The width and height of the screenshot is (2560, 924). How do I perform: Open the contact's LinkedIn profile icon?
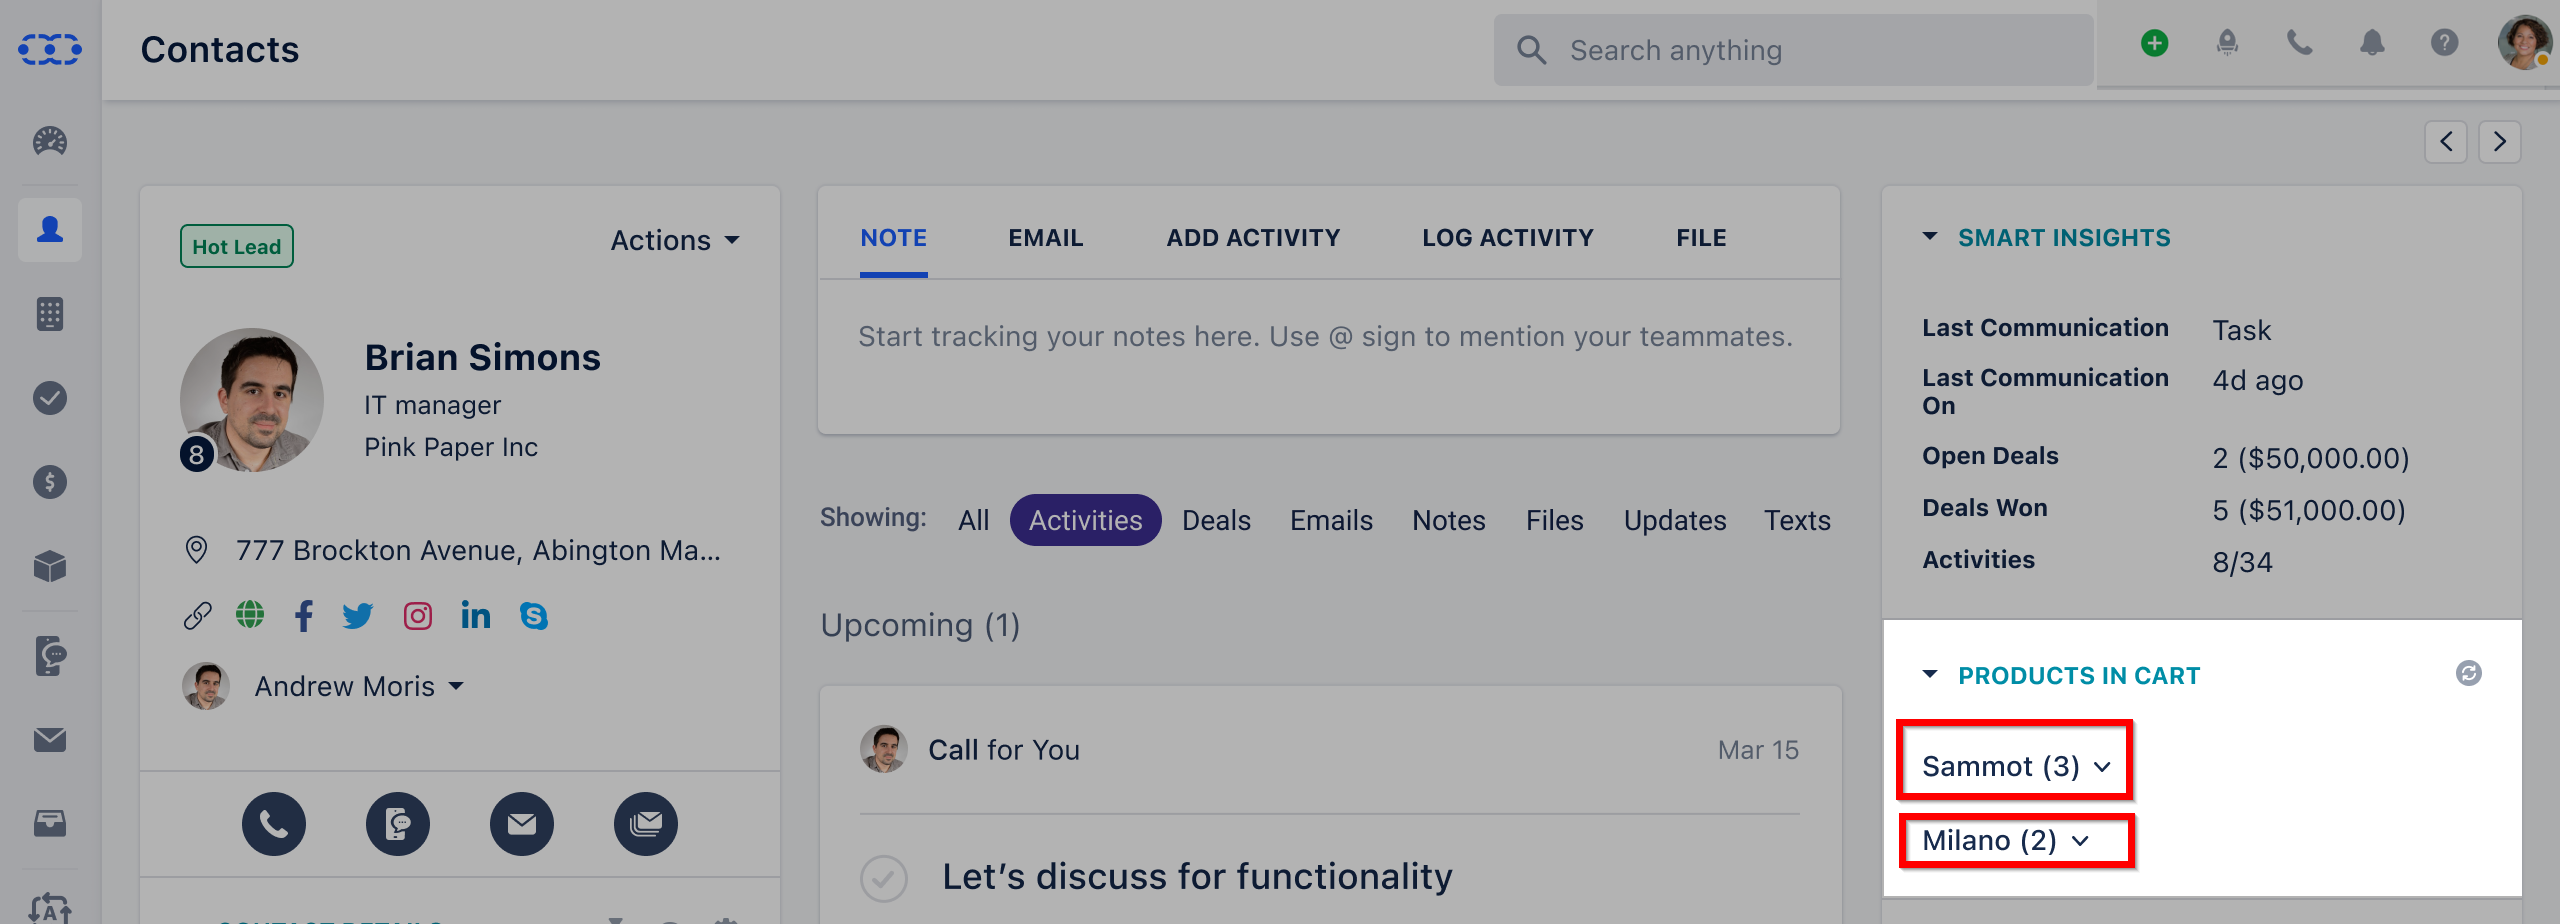coord(476,615)
